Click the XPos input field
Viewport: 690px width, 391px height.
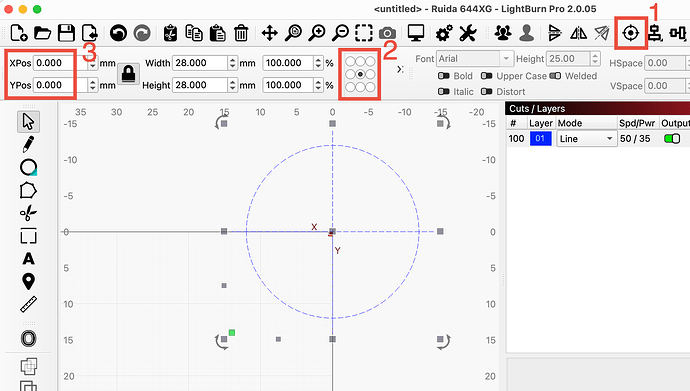61,63
